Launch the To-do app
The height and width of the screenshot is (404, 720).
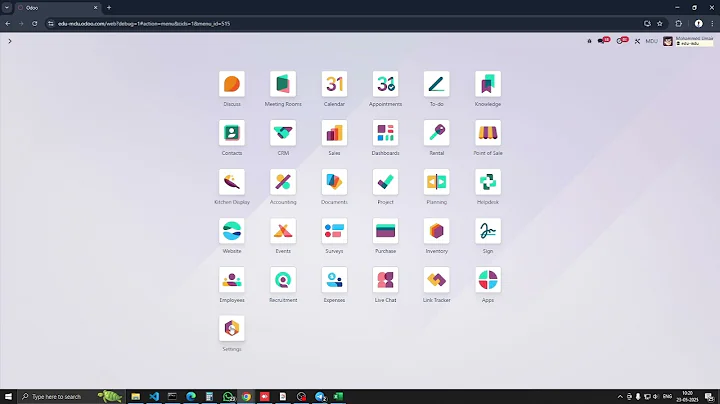click(x=437, y=84)
